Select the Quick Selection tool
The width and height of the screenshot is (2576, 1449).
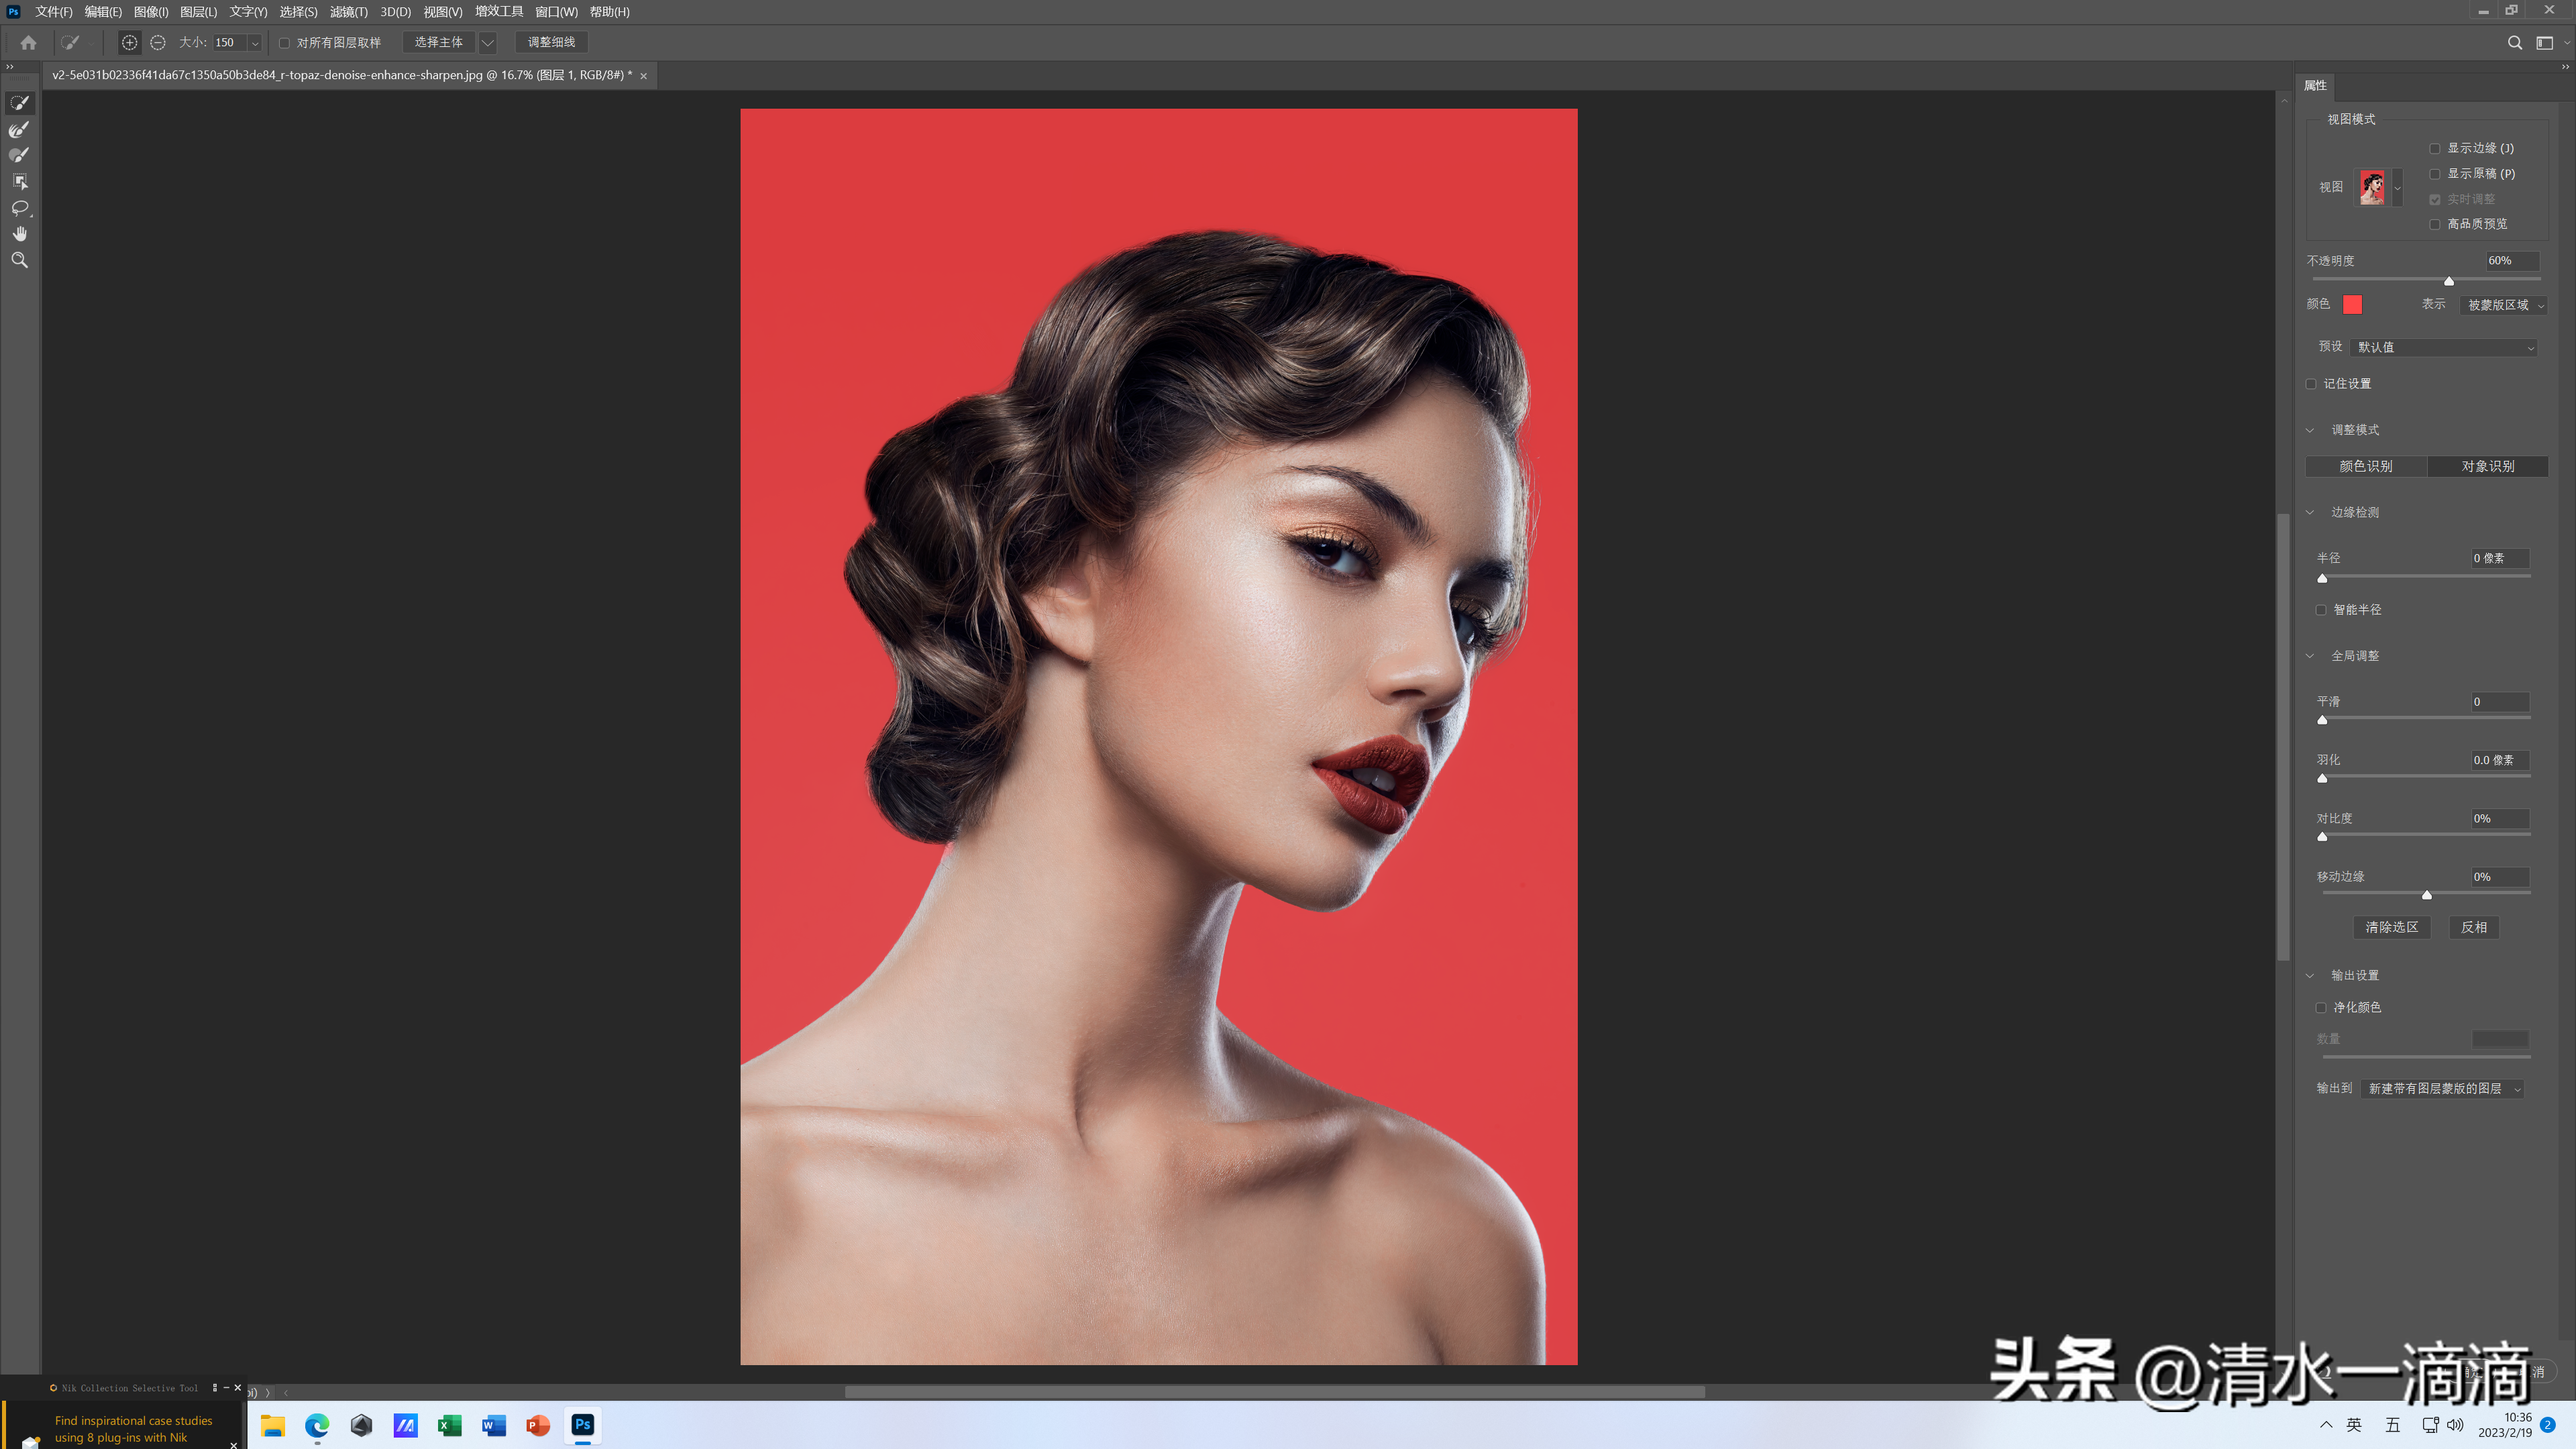point(19,103)
